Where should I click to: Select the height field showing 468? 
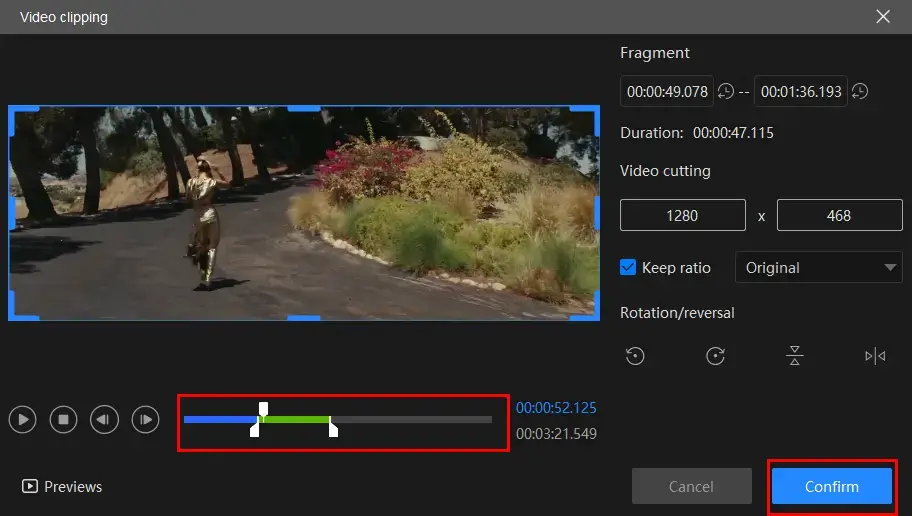pos(826,215)
